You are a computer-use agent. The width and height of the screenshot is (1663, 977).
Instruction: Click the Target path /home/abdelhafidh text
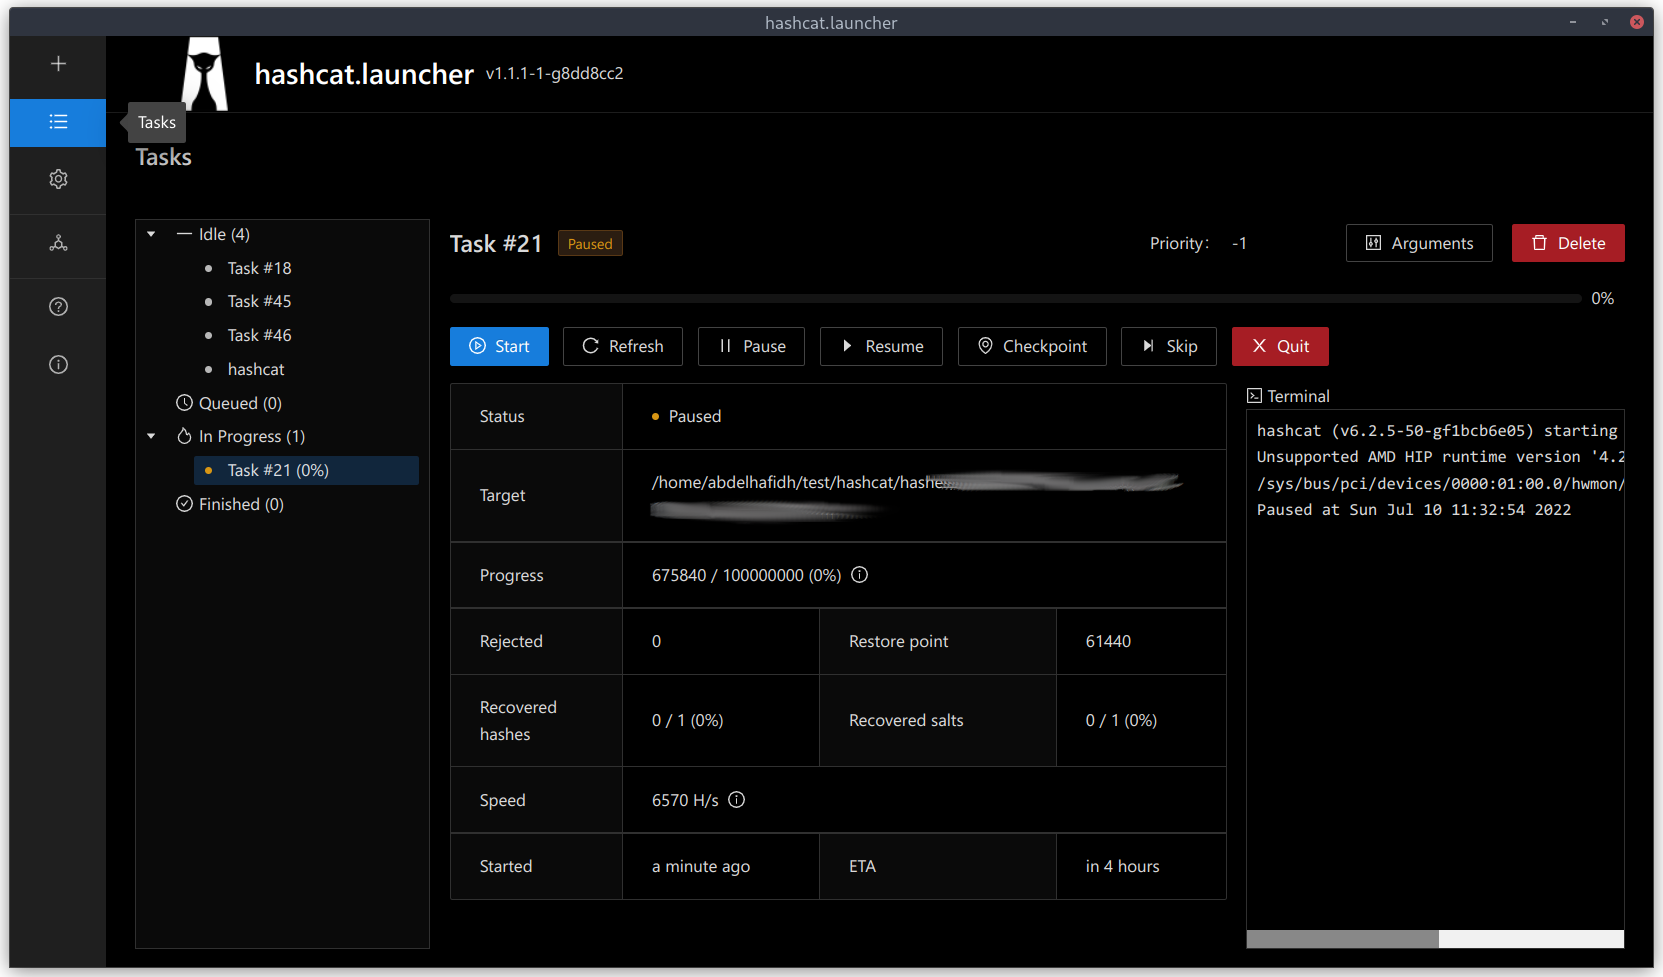tap(798, 482)
